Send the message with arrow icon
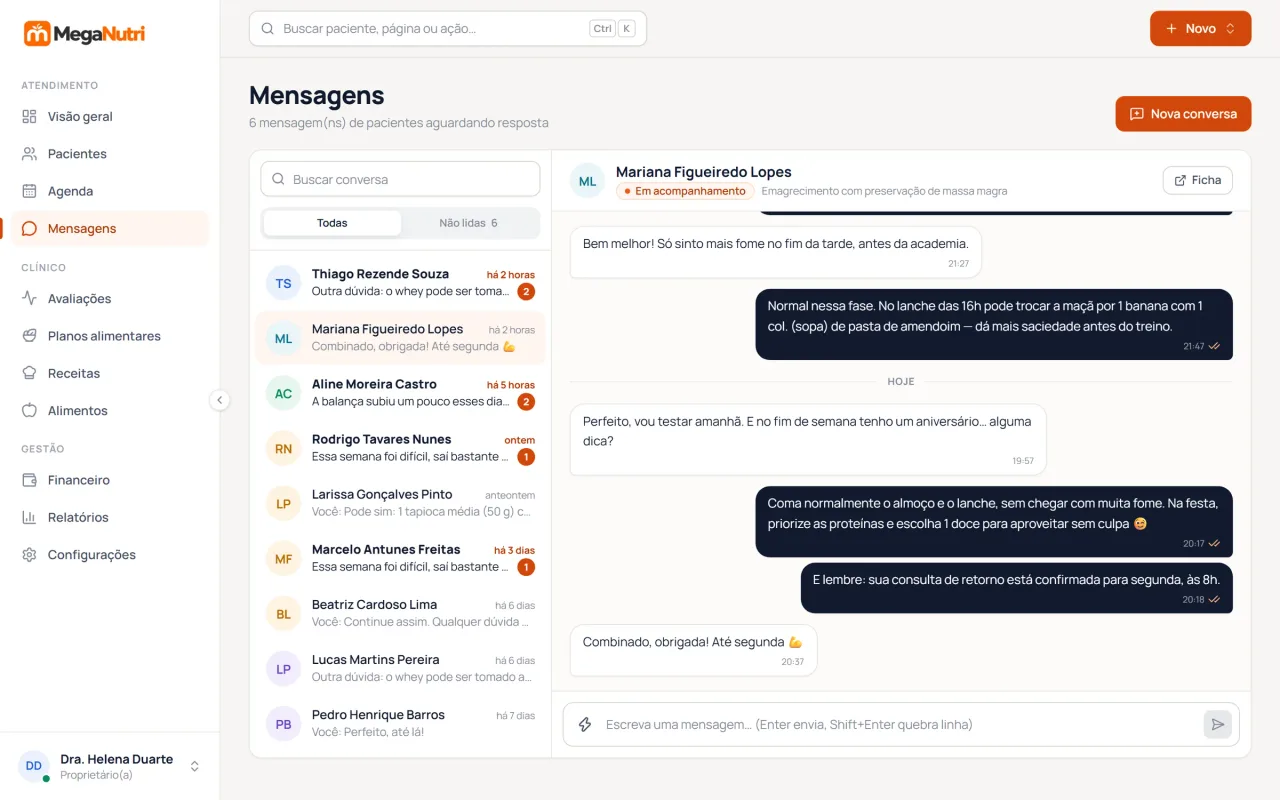 [x=1217, y=725]
